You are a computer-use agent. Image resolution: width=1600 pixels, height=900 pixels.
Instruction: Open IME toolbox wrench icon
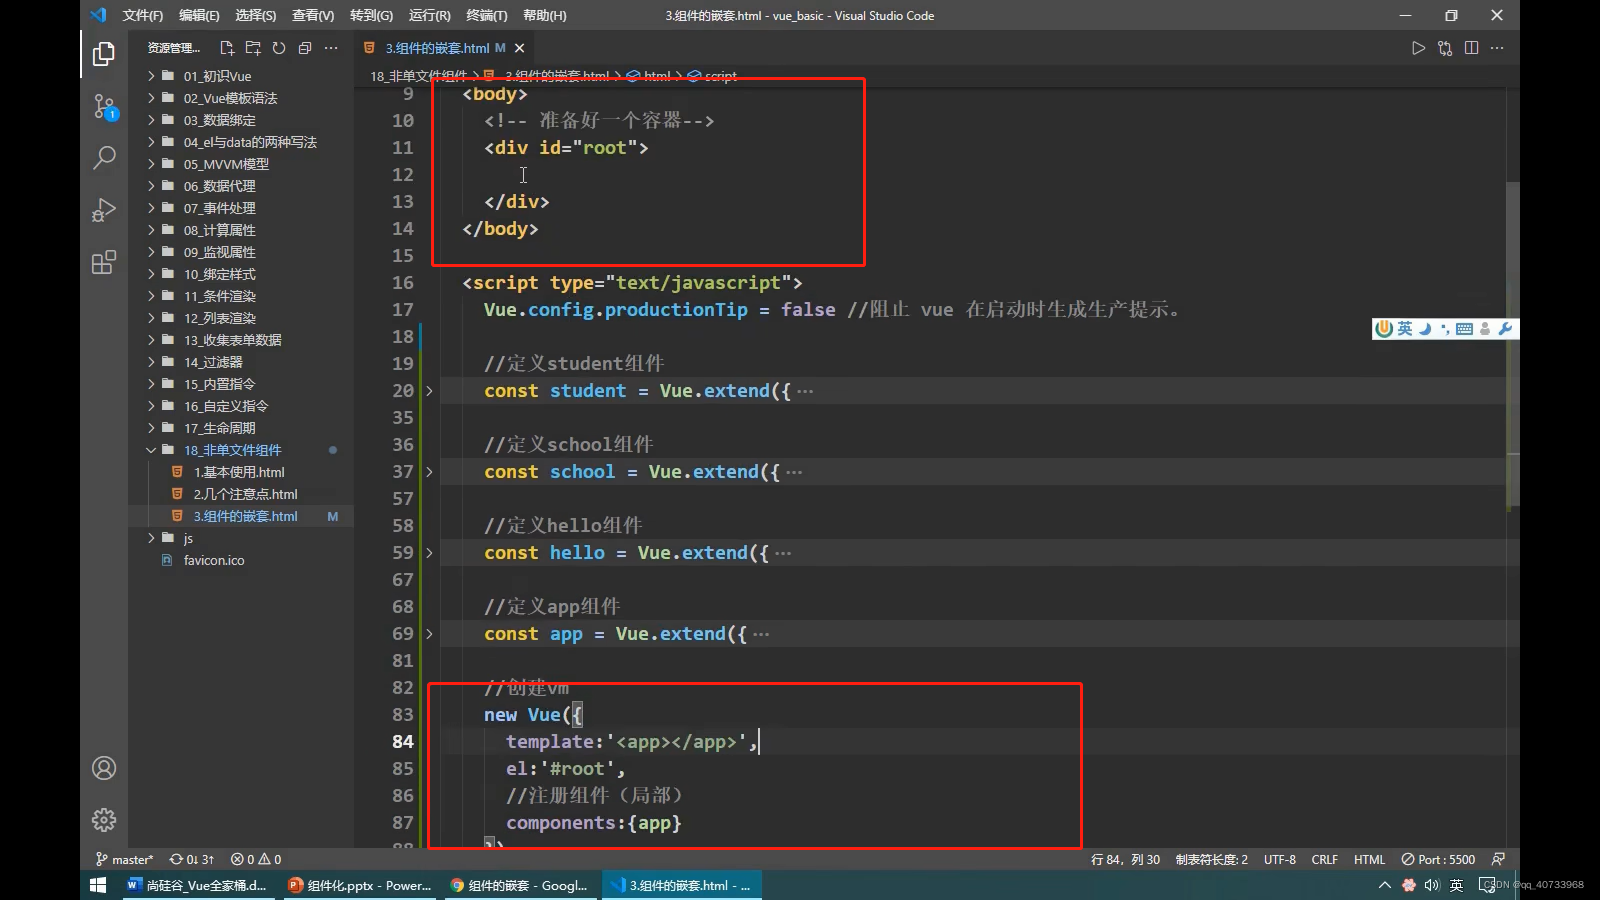click(x=1505, y=329)
